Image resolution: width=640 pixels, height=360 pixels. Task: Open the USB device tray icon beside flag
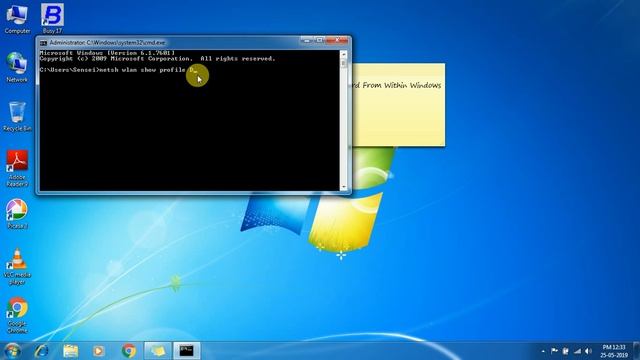[x=566, y=351]
